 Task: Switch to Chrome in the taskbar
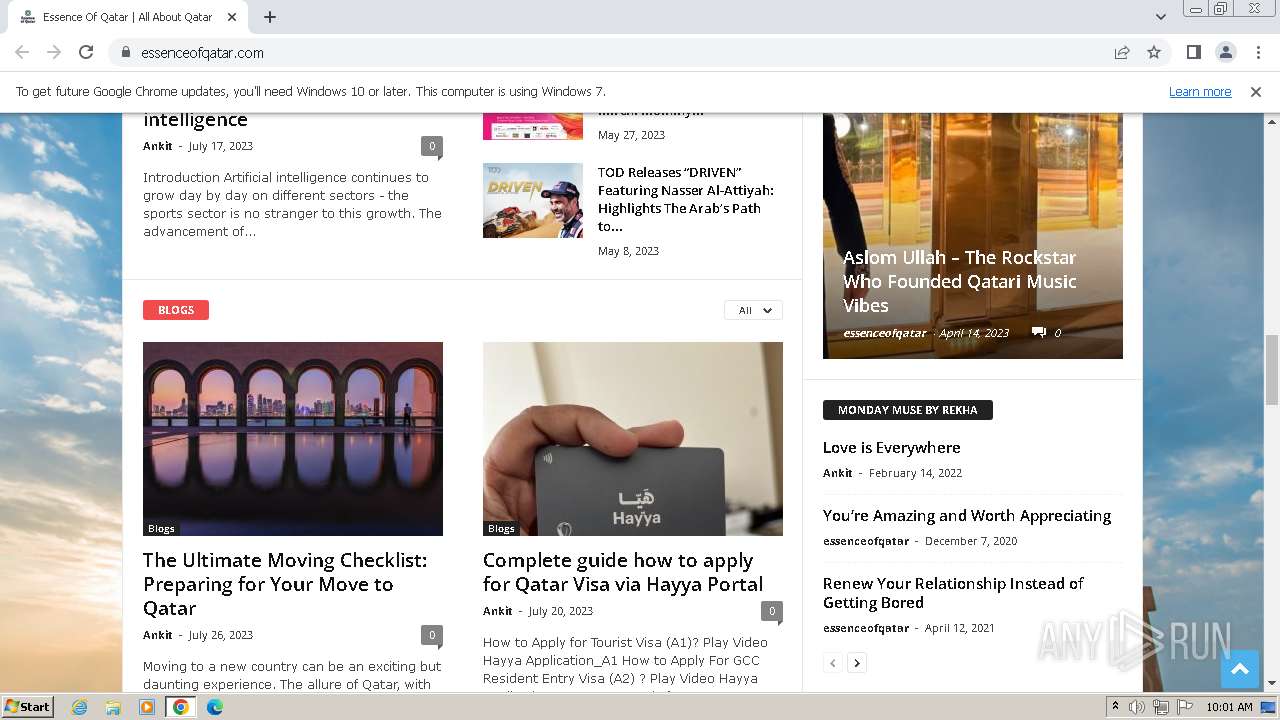(x=181, y=707)
